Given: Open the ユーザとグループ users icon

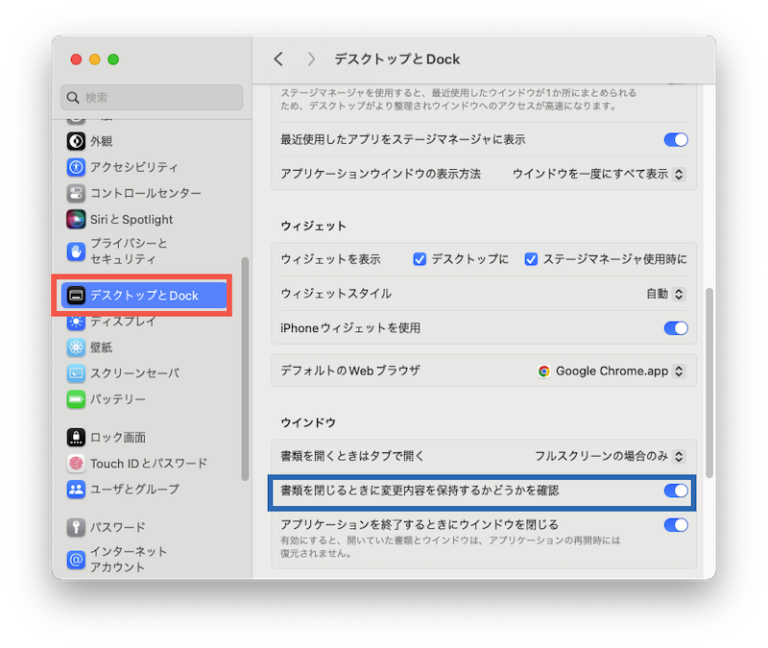Looking at the screenshot, I should [76, 489].
